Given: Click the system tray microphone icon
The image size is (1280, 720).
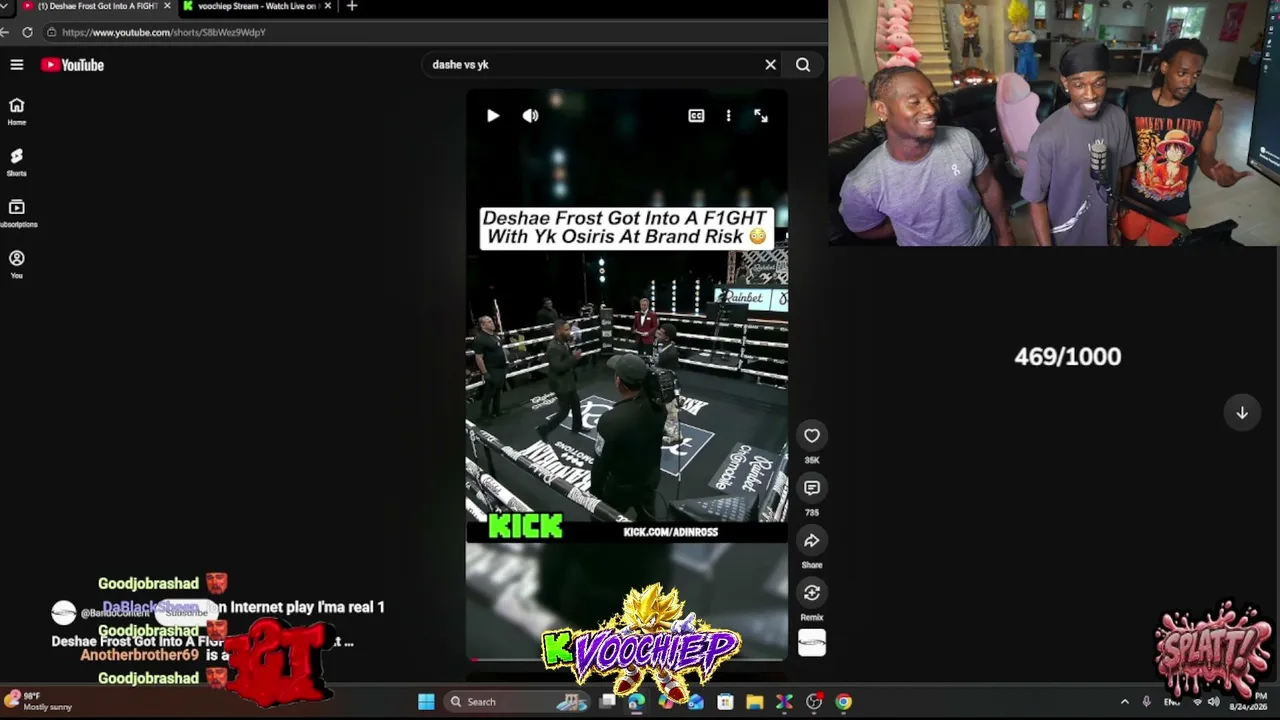Looking at the screenshot, I should 1146,702.
